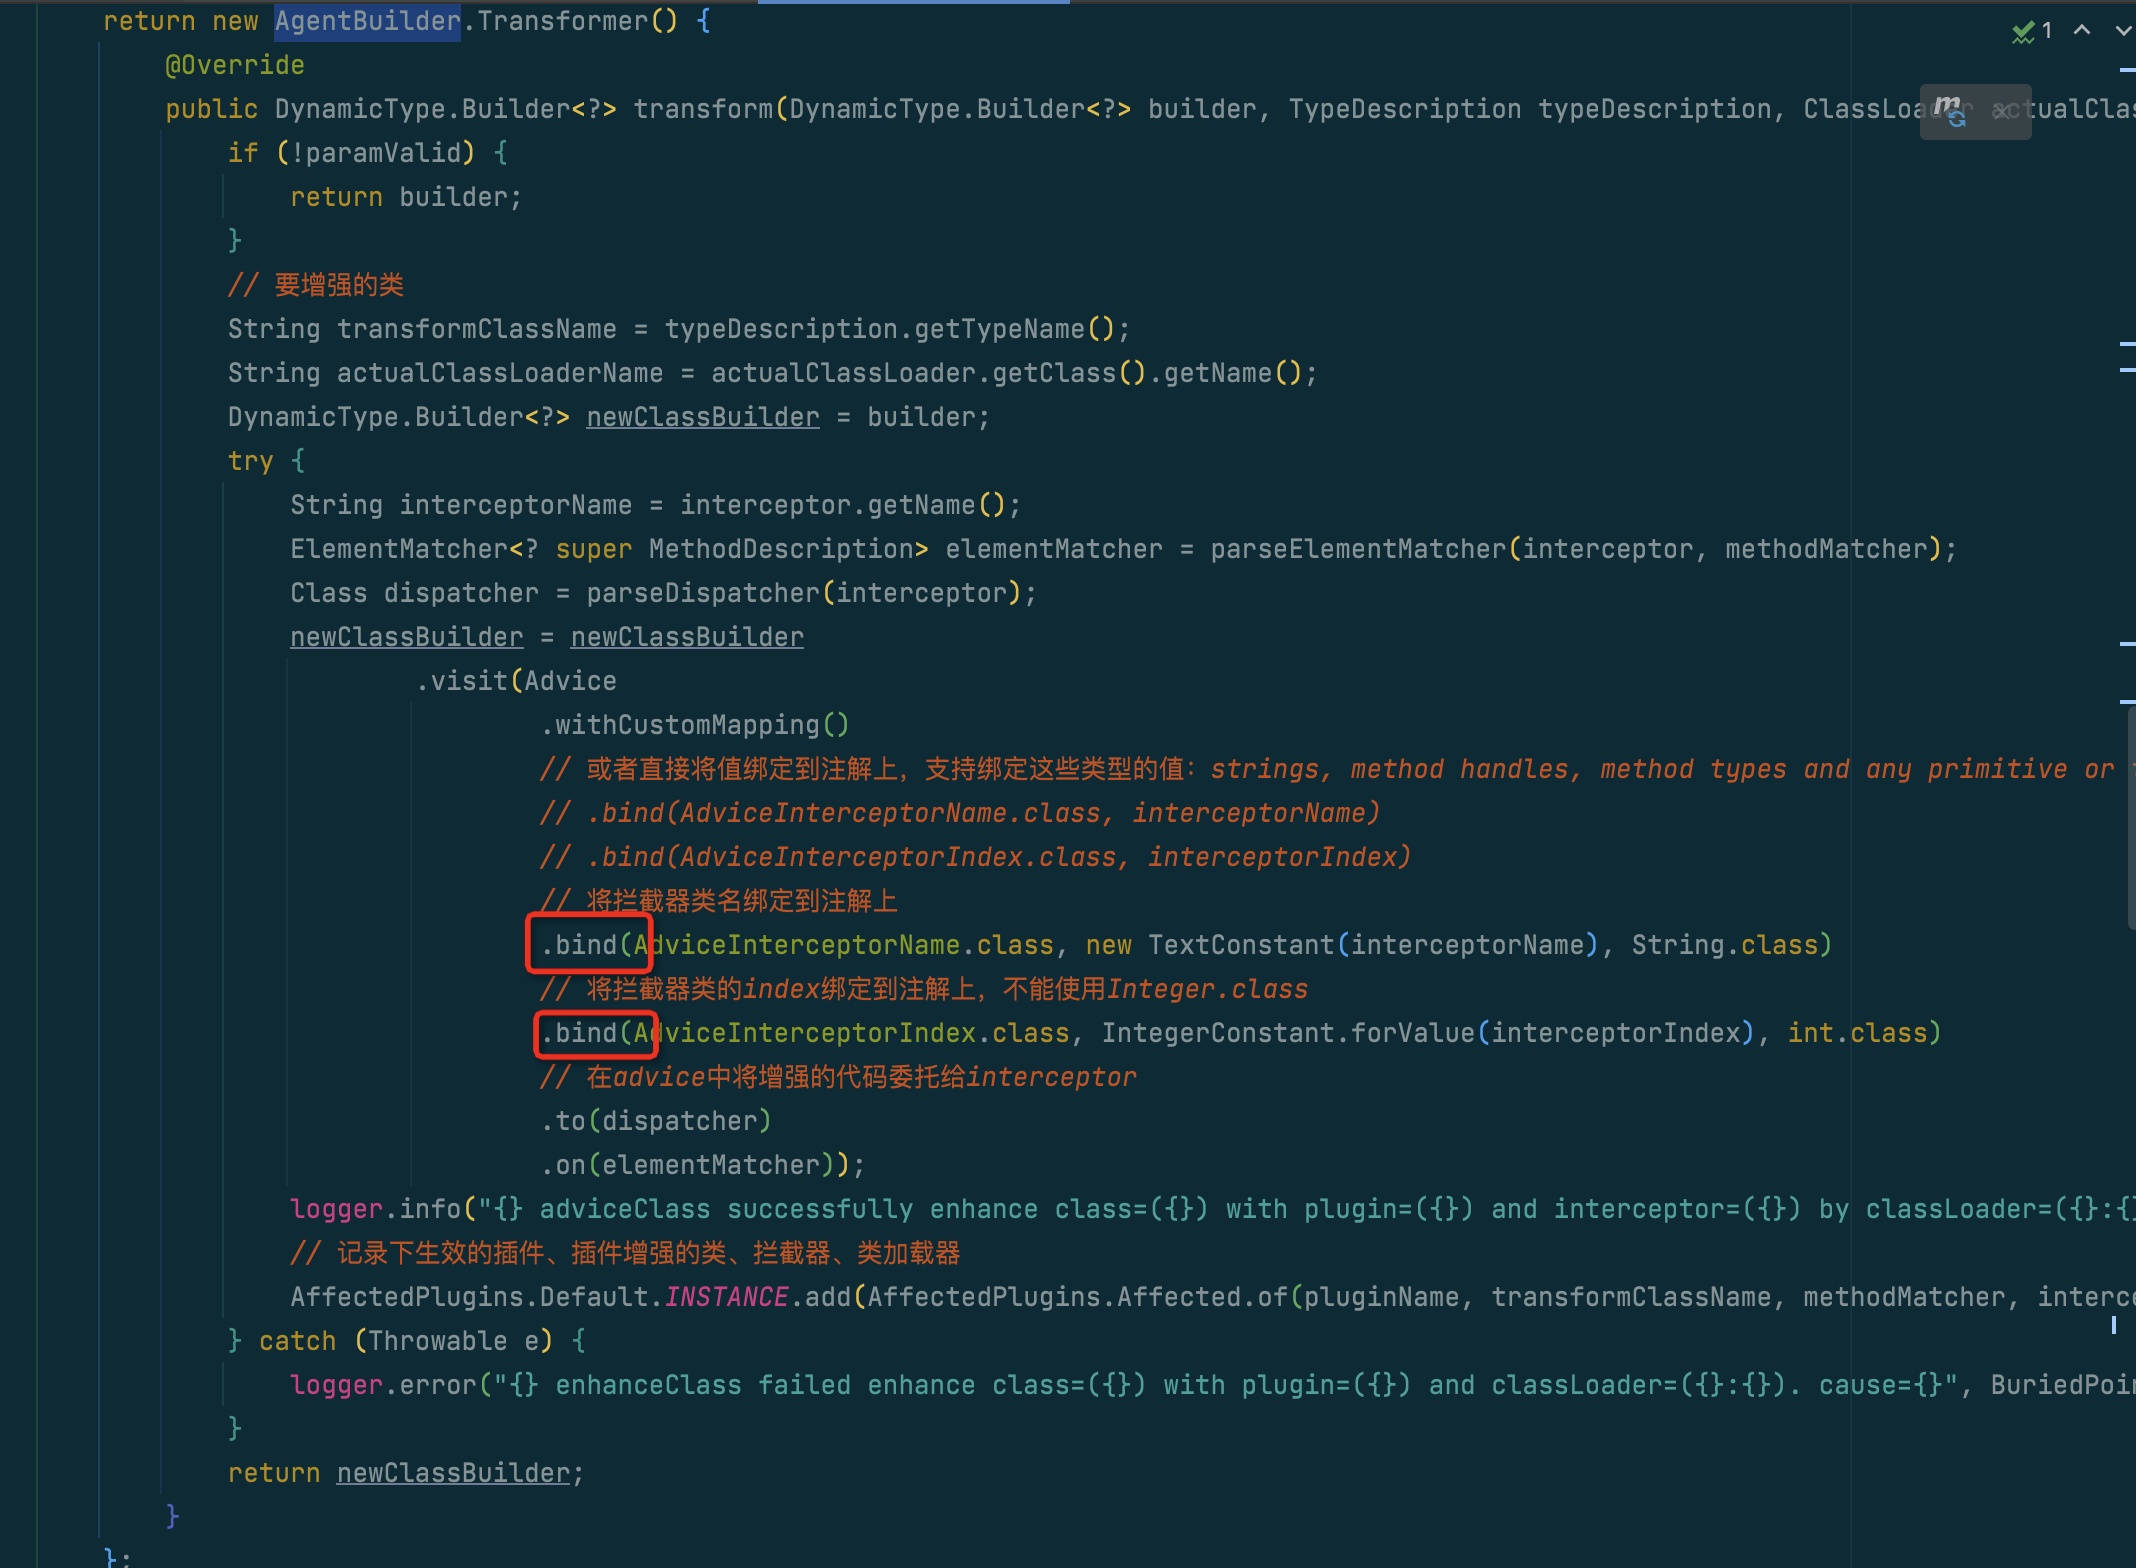2136x1568 pixels.
Task: Click the green inspections checkmark widget
Action: 2026,30
